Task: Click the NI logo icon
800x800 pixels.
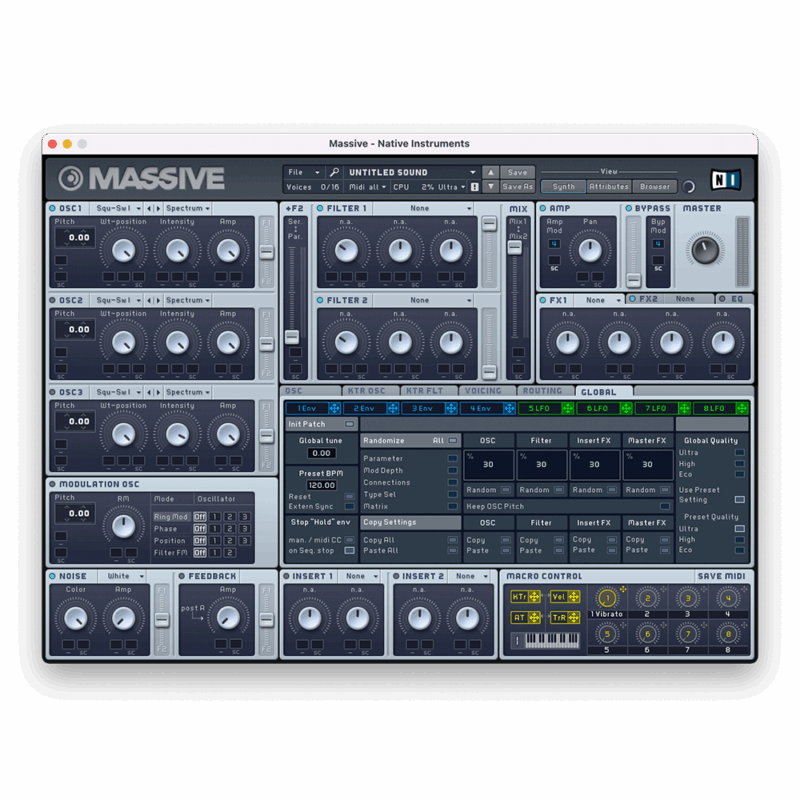Action: (x=726, y=180)
